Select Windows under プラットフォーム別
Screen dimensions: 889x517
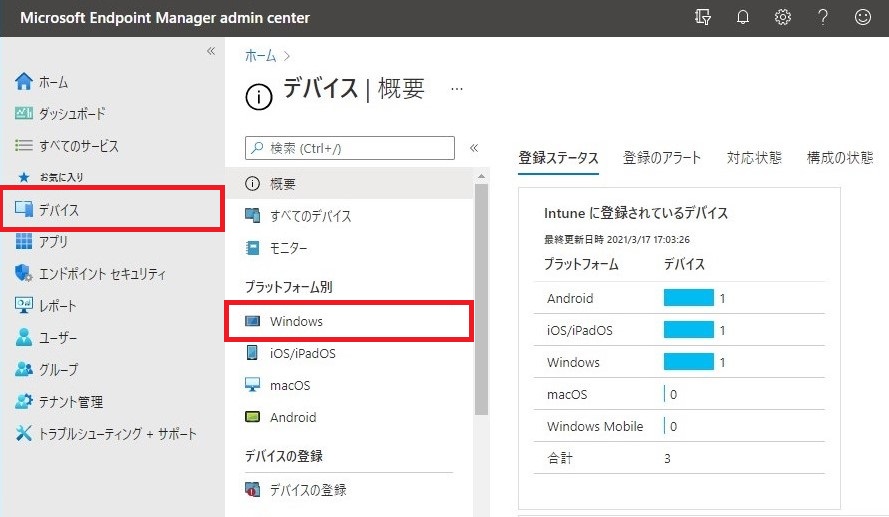click(296, 322)
